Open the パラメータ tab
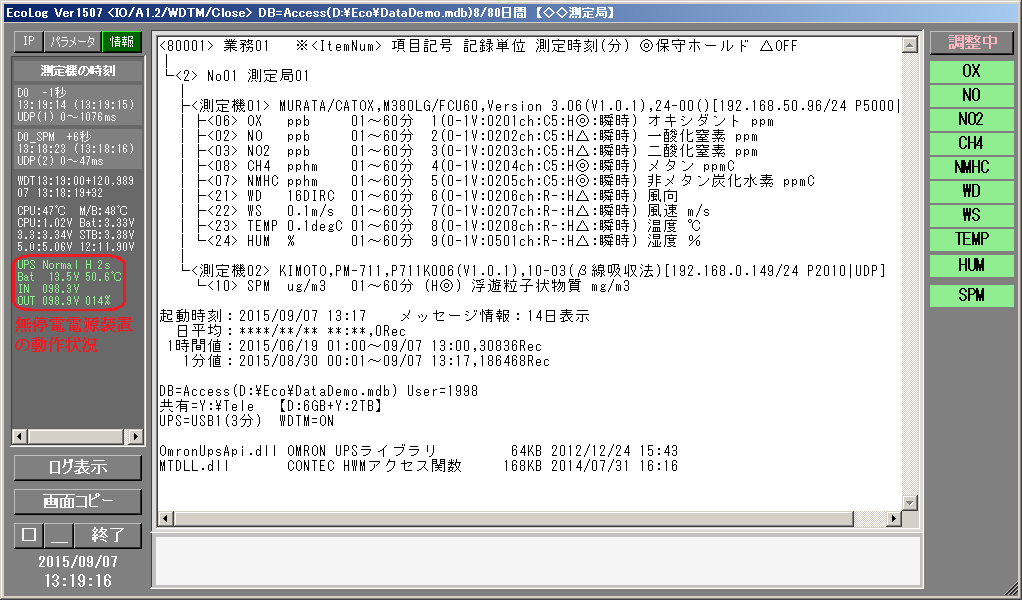 [72, 42]
